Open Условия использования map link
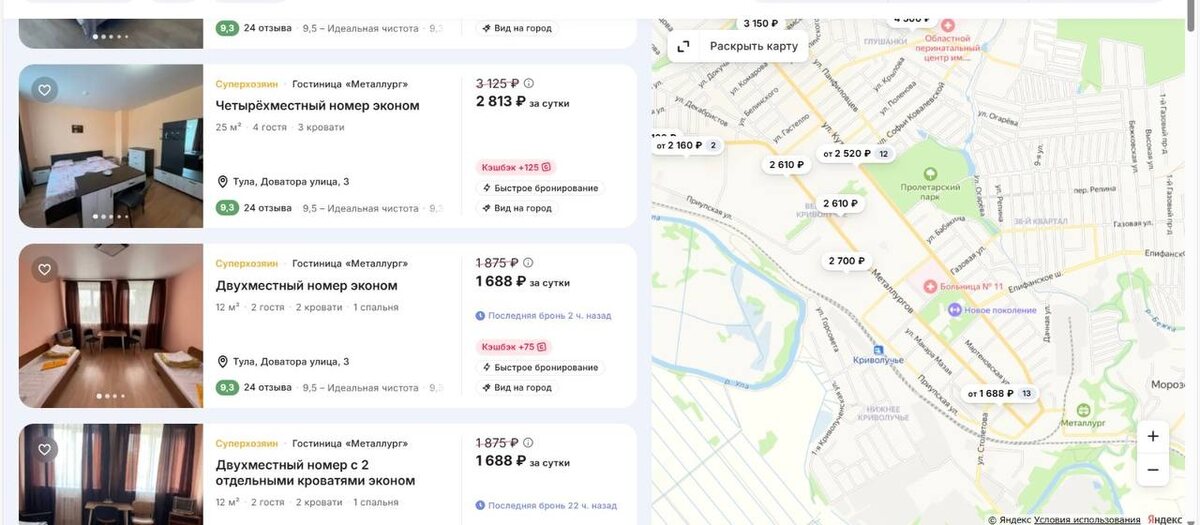 point(1087,520)
